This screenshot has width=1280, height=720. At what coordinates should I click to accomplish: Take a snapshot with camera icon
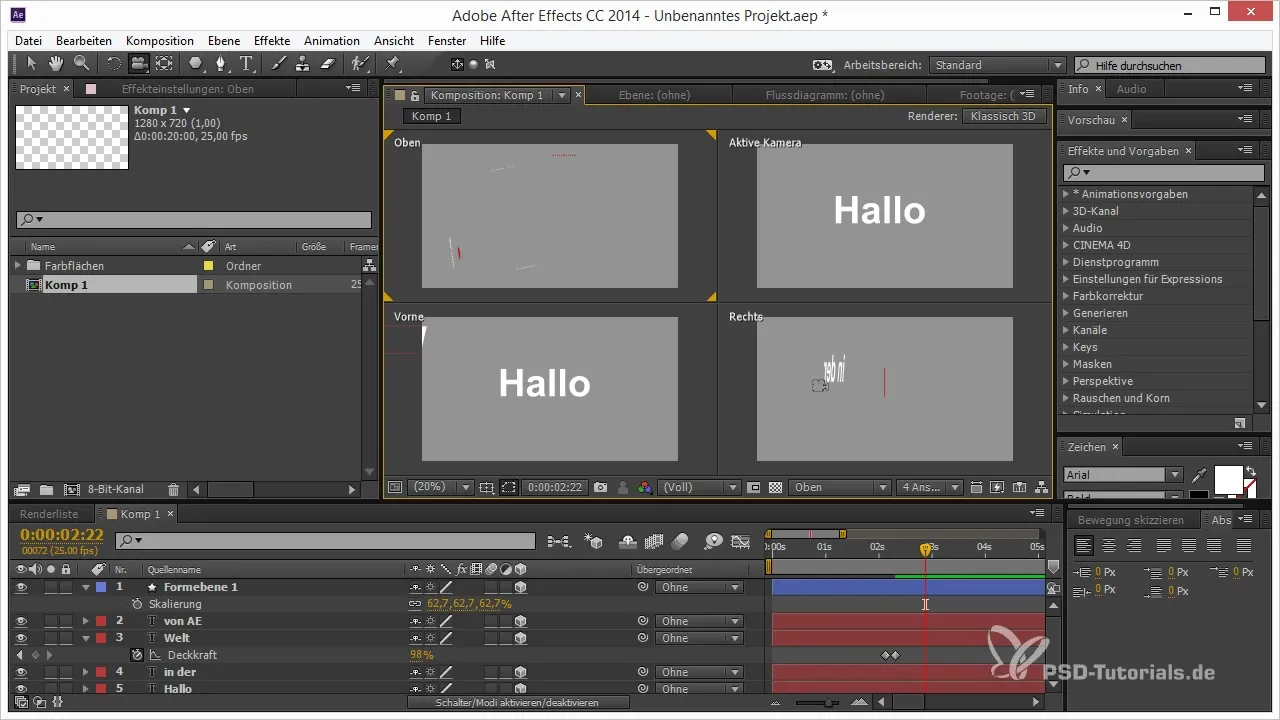tap(600, 487)
